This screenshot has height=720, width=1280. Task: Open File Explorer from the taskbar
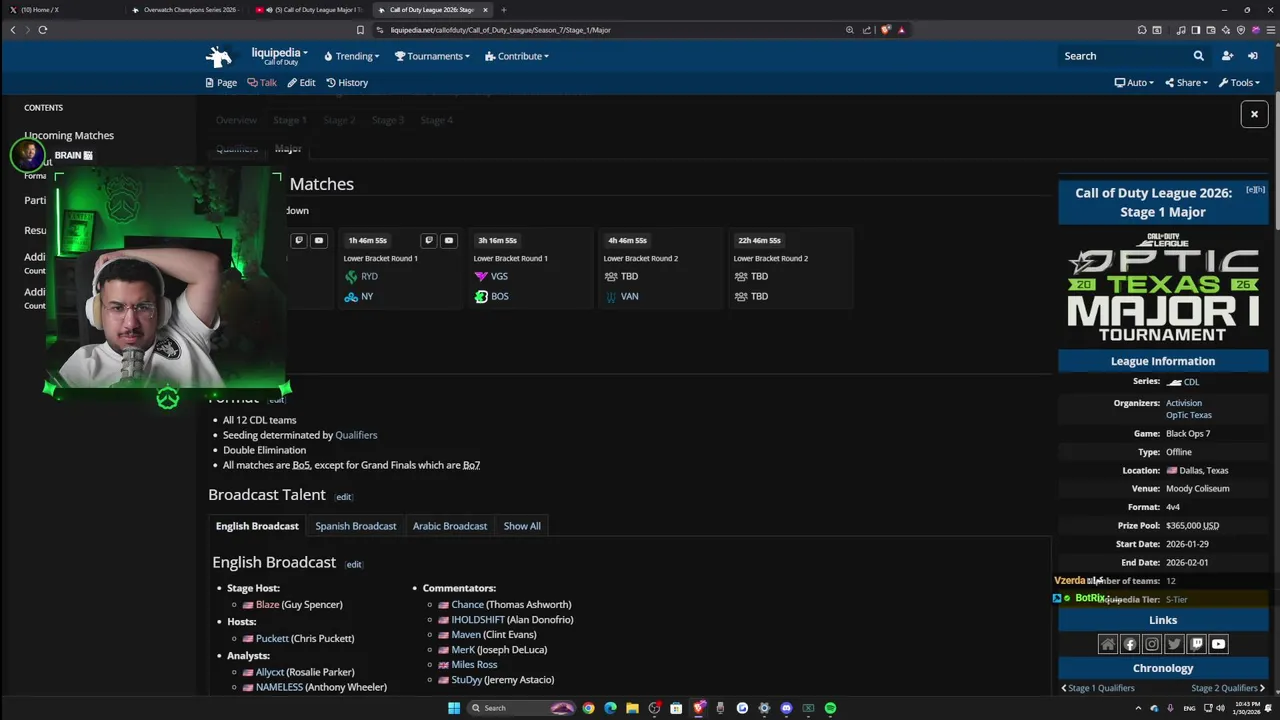632,708
